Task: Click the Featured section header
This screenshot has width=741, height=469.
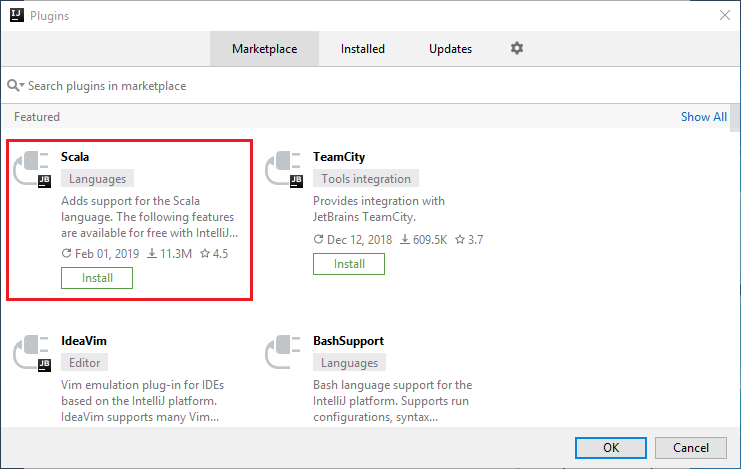Action: click(x=37, y=117)
